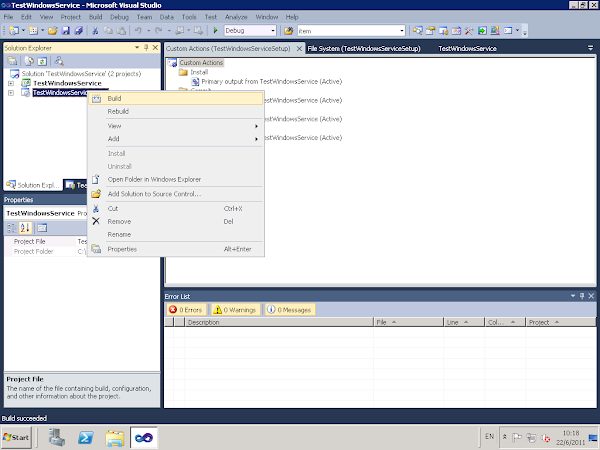The image size is (600, 450).
Task: Click the Open File folder icon
Action: pos(53,30)
